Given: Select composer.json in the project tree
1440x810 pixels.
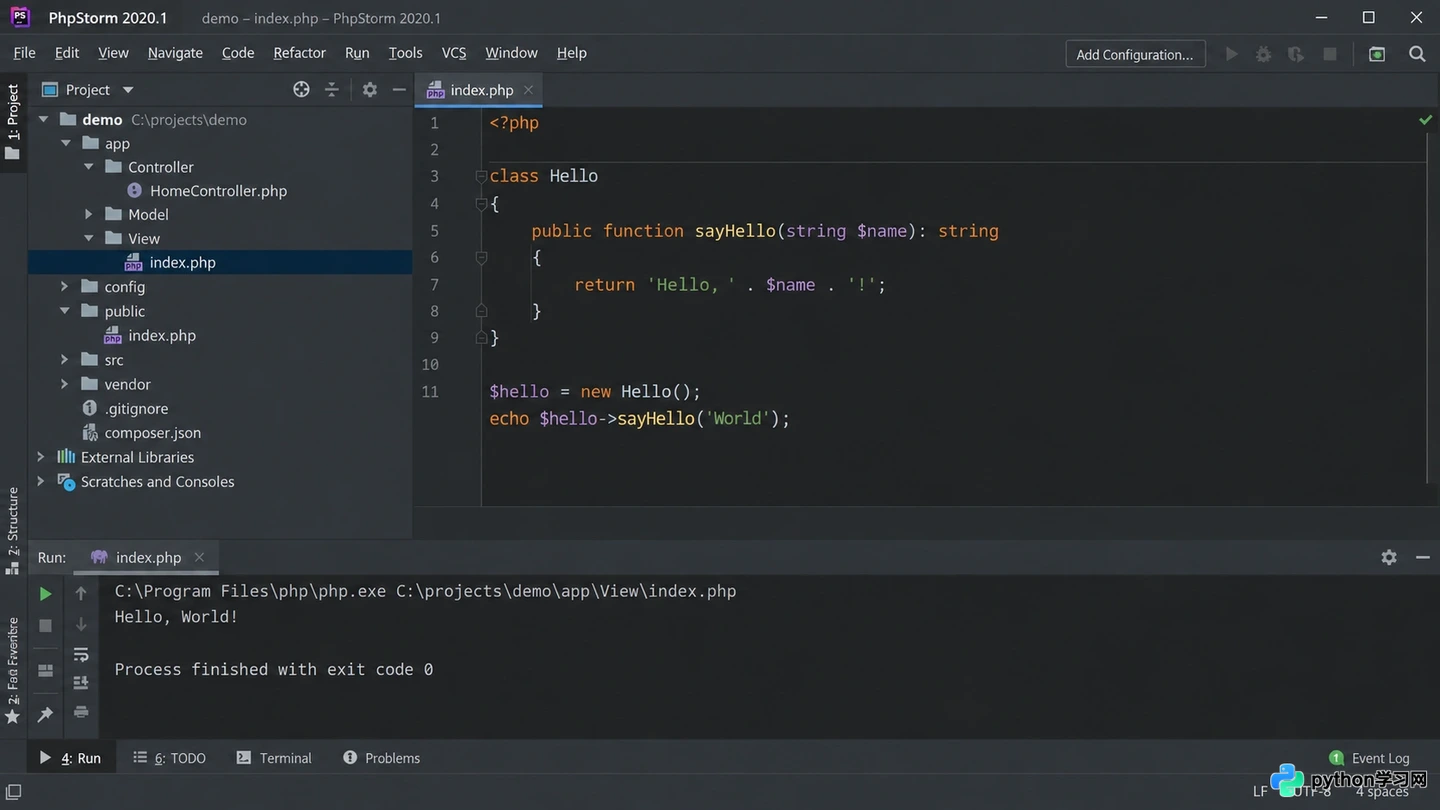Looking at the screenshot, I should tap(153, 433).
